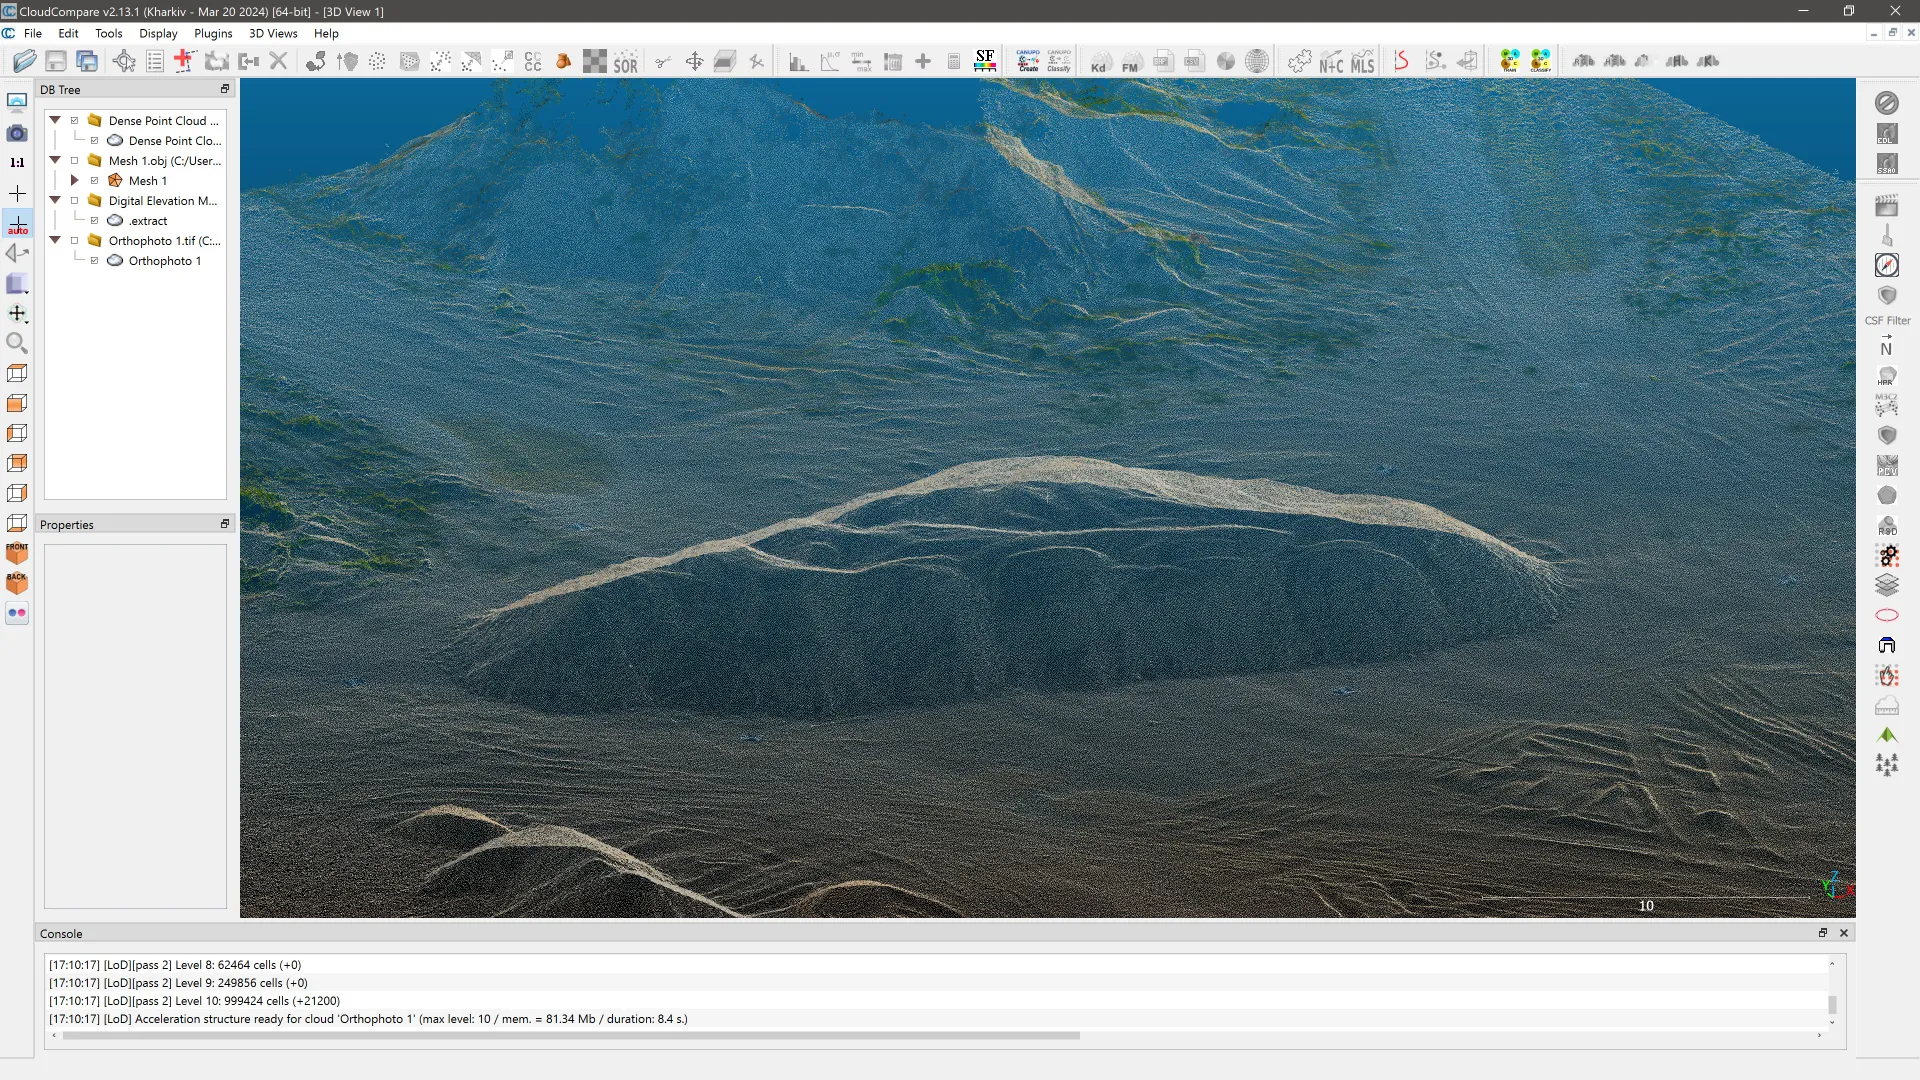Select the Point picking tool
Viewport: 1920px width, 1080px height.
124,61
